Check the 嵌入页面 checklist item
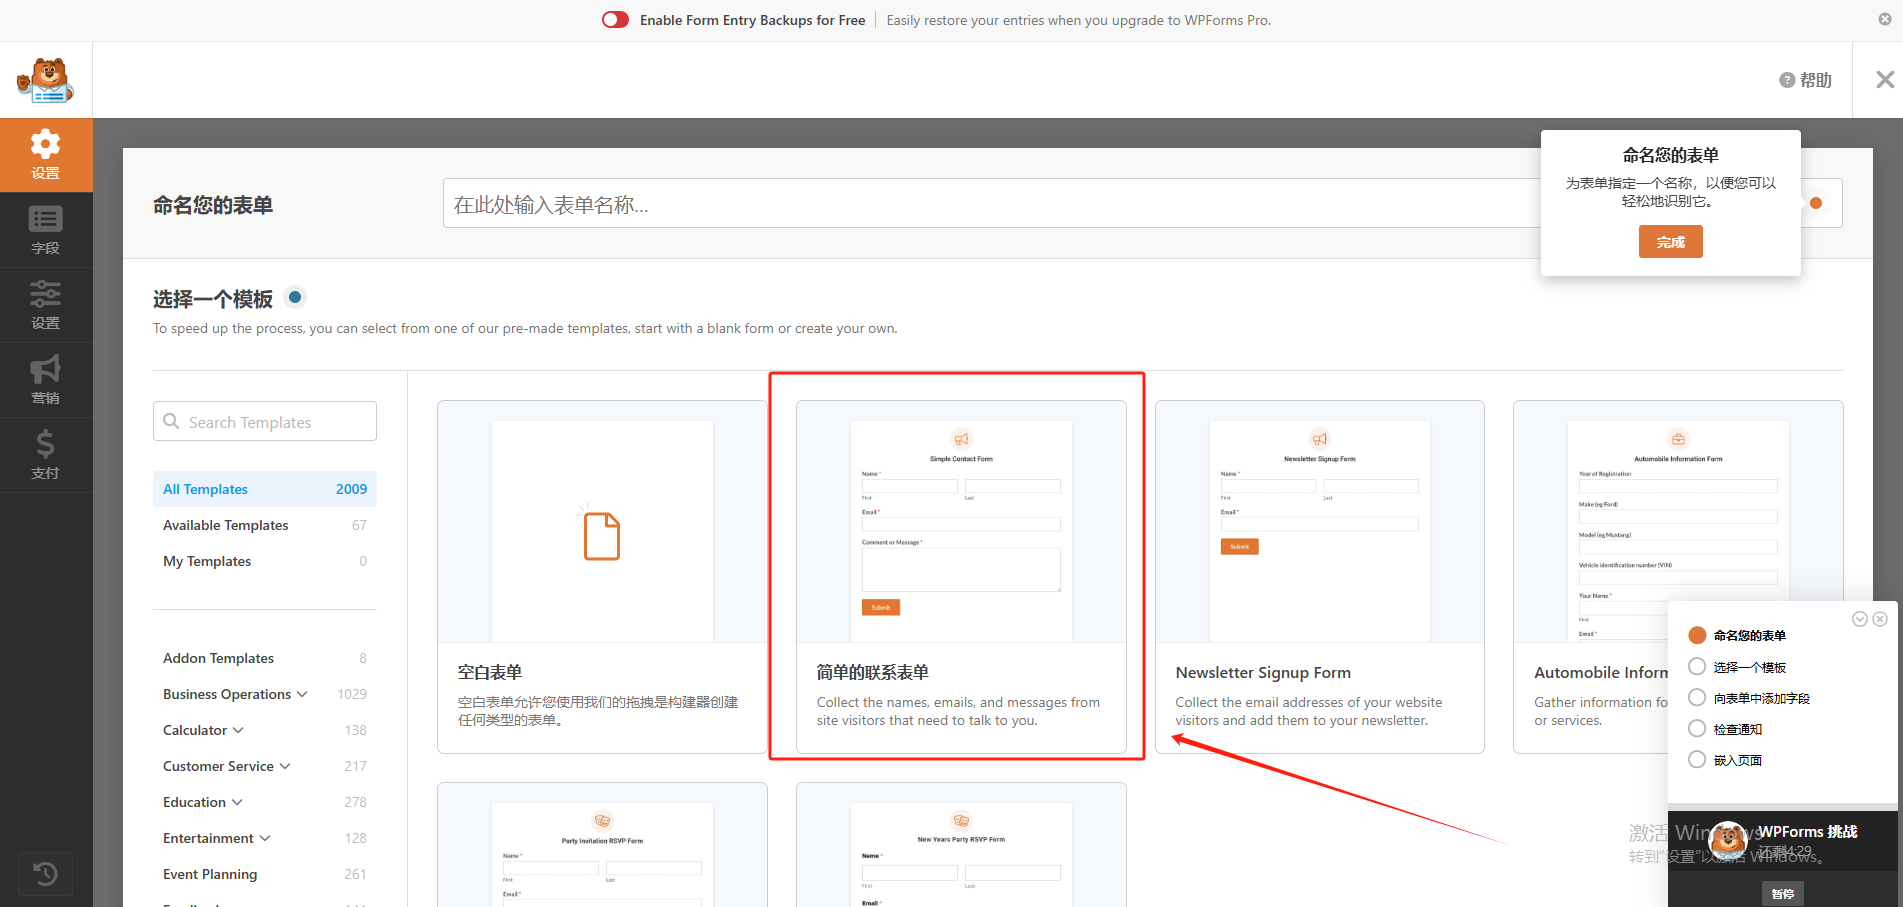 tap(1697, 759)
